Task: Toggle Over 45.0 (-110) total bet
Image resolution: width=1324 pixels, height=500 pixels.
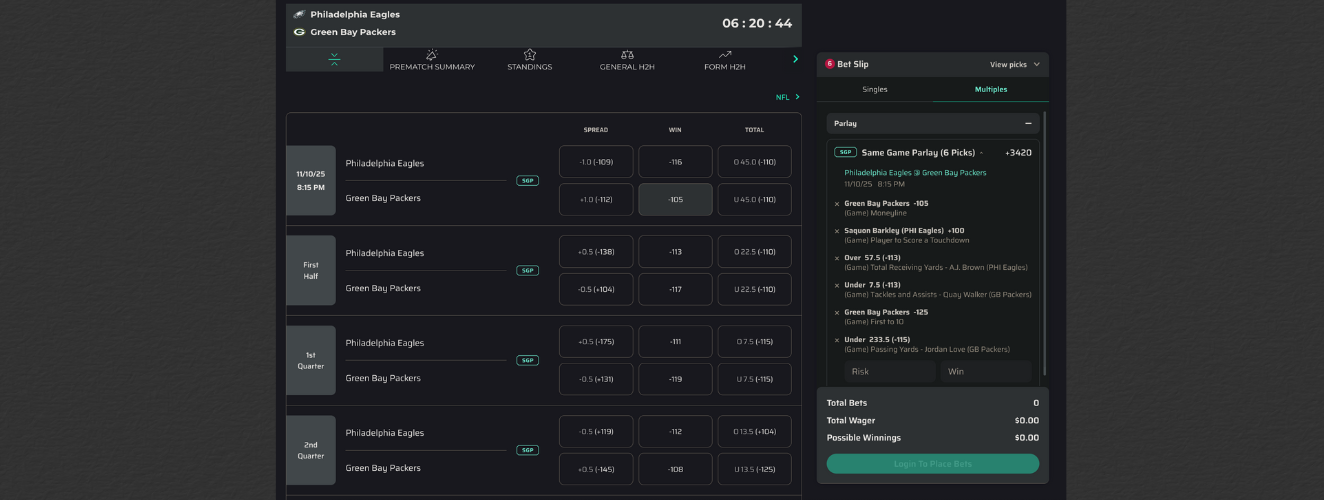Action: tap(754, 162)
